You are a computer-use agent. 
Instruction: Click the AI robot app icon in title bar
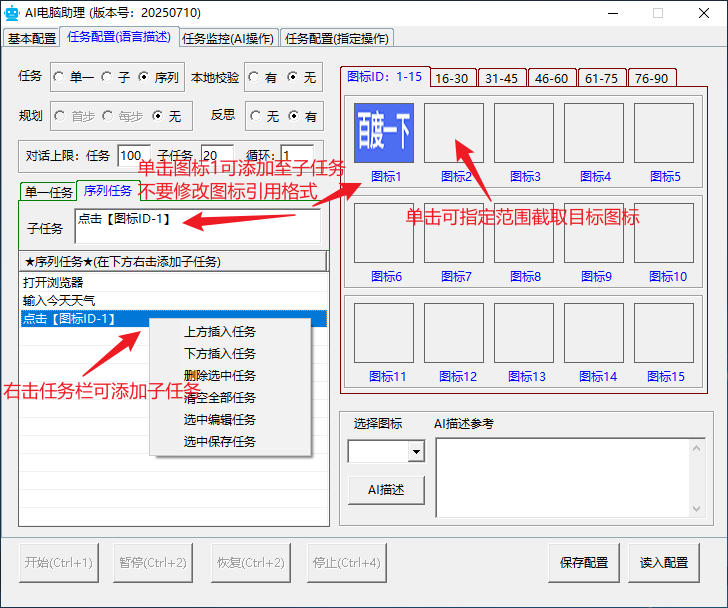tap(12, 13)
